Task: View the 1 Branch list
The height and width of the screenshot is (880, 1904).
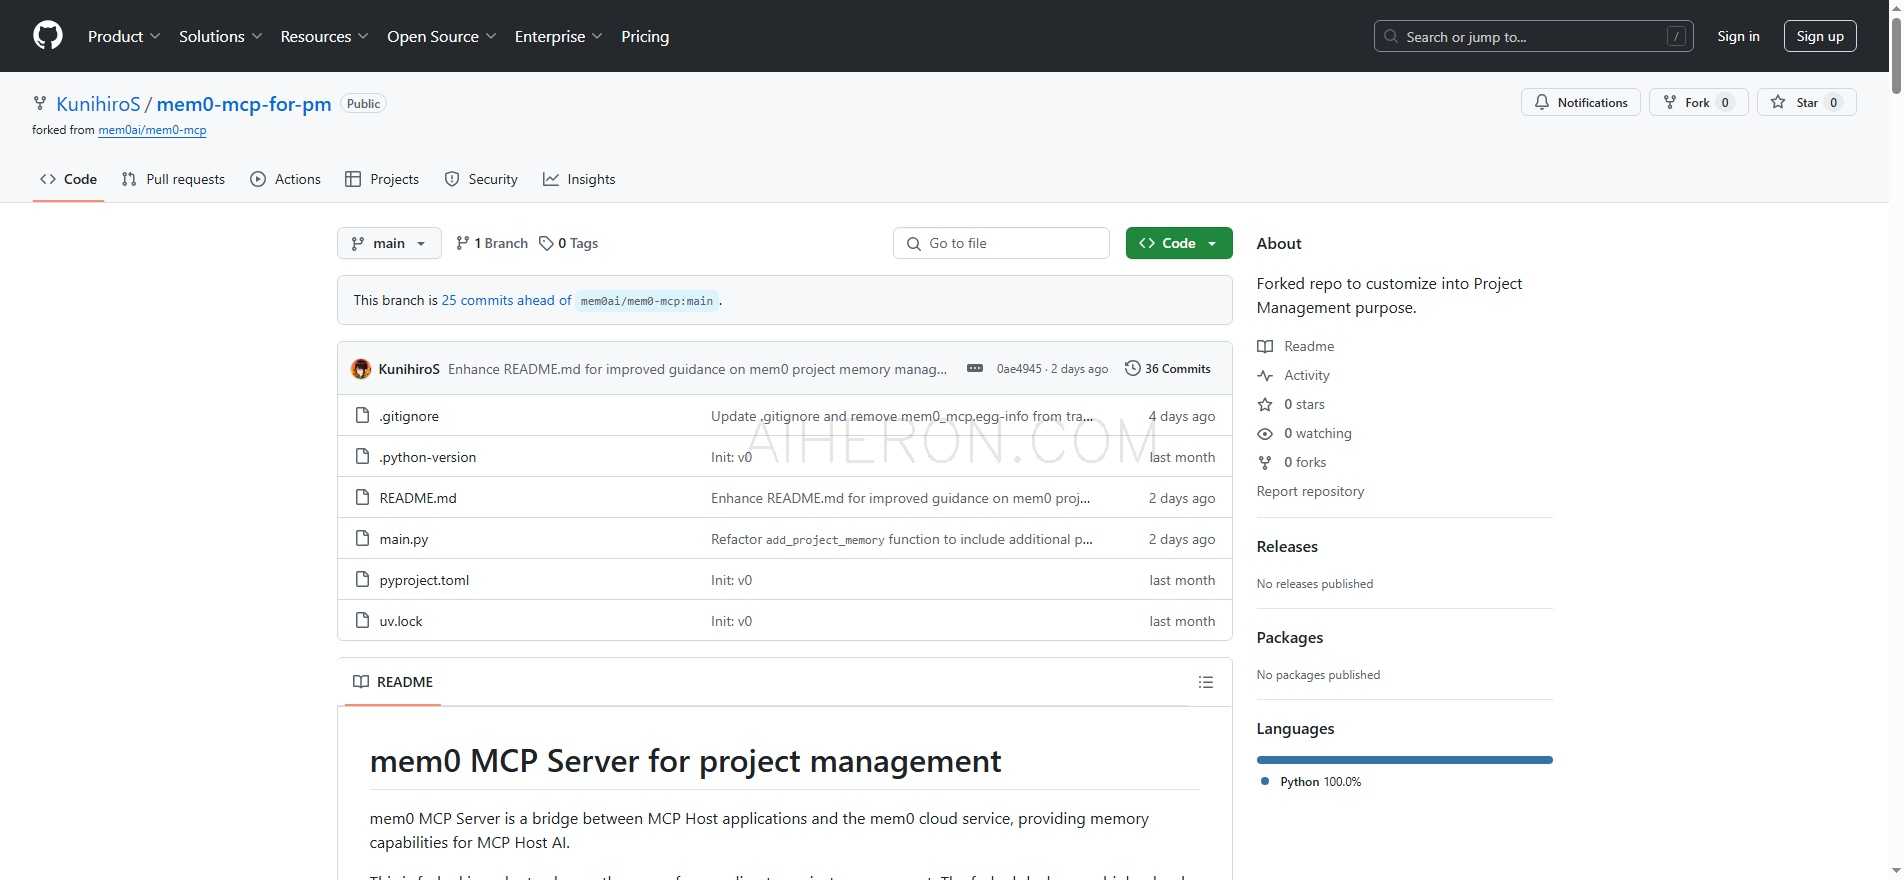Action: (491, 243)
